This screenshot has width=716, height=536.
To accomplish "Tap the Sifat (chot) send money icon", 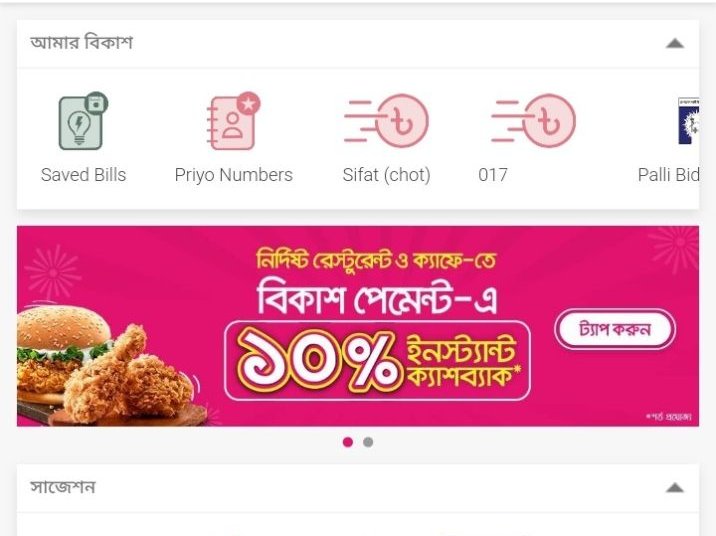I will pos(386,121).
